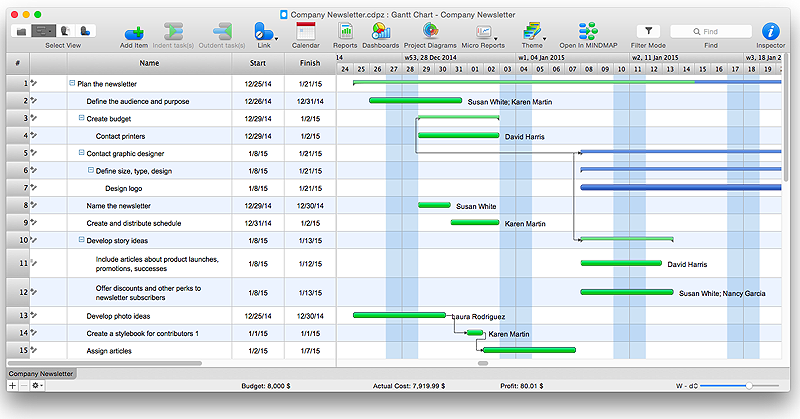Click the 1/7/15 finish date of Assign articles
This screenshot has height=419, width=800.
(x=310, y=351)
